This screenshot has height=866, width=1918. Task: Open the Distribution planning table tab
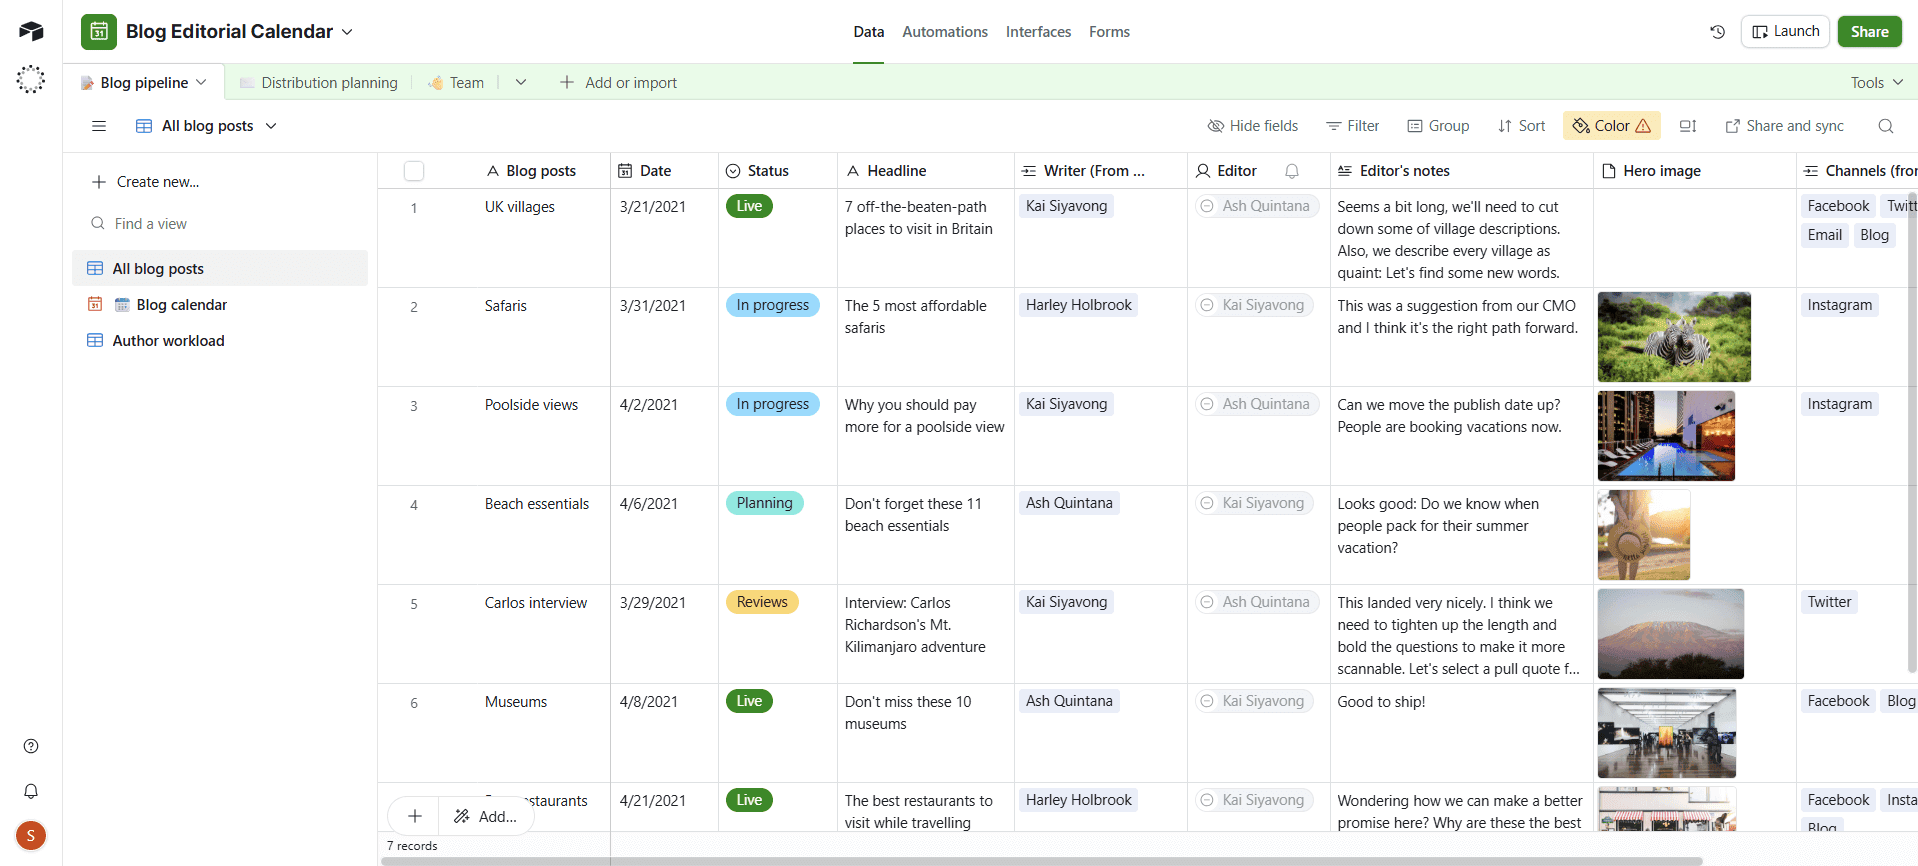pos(328,83)
